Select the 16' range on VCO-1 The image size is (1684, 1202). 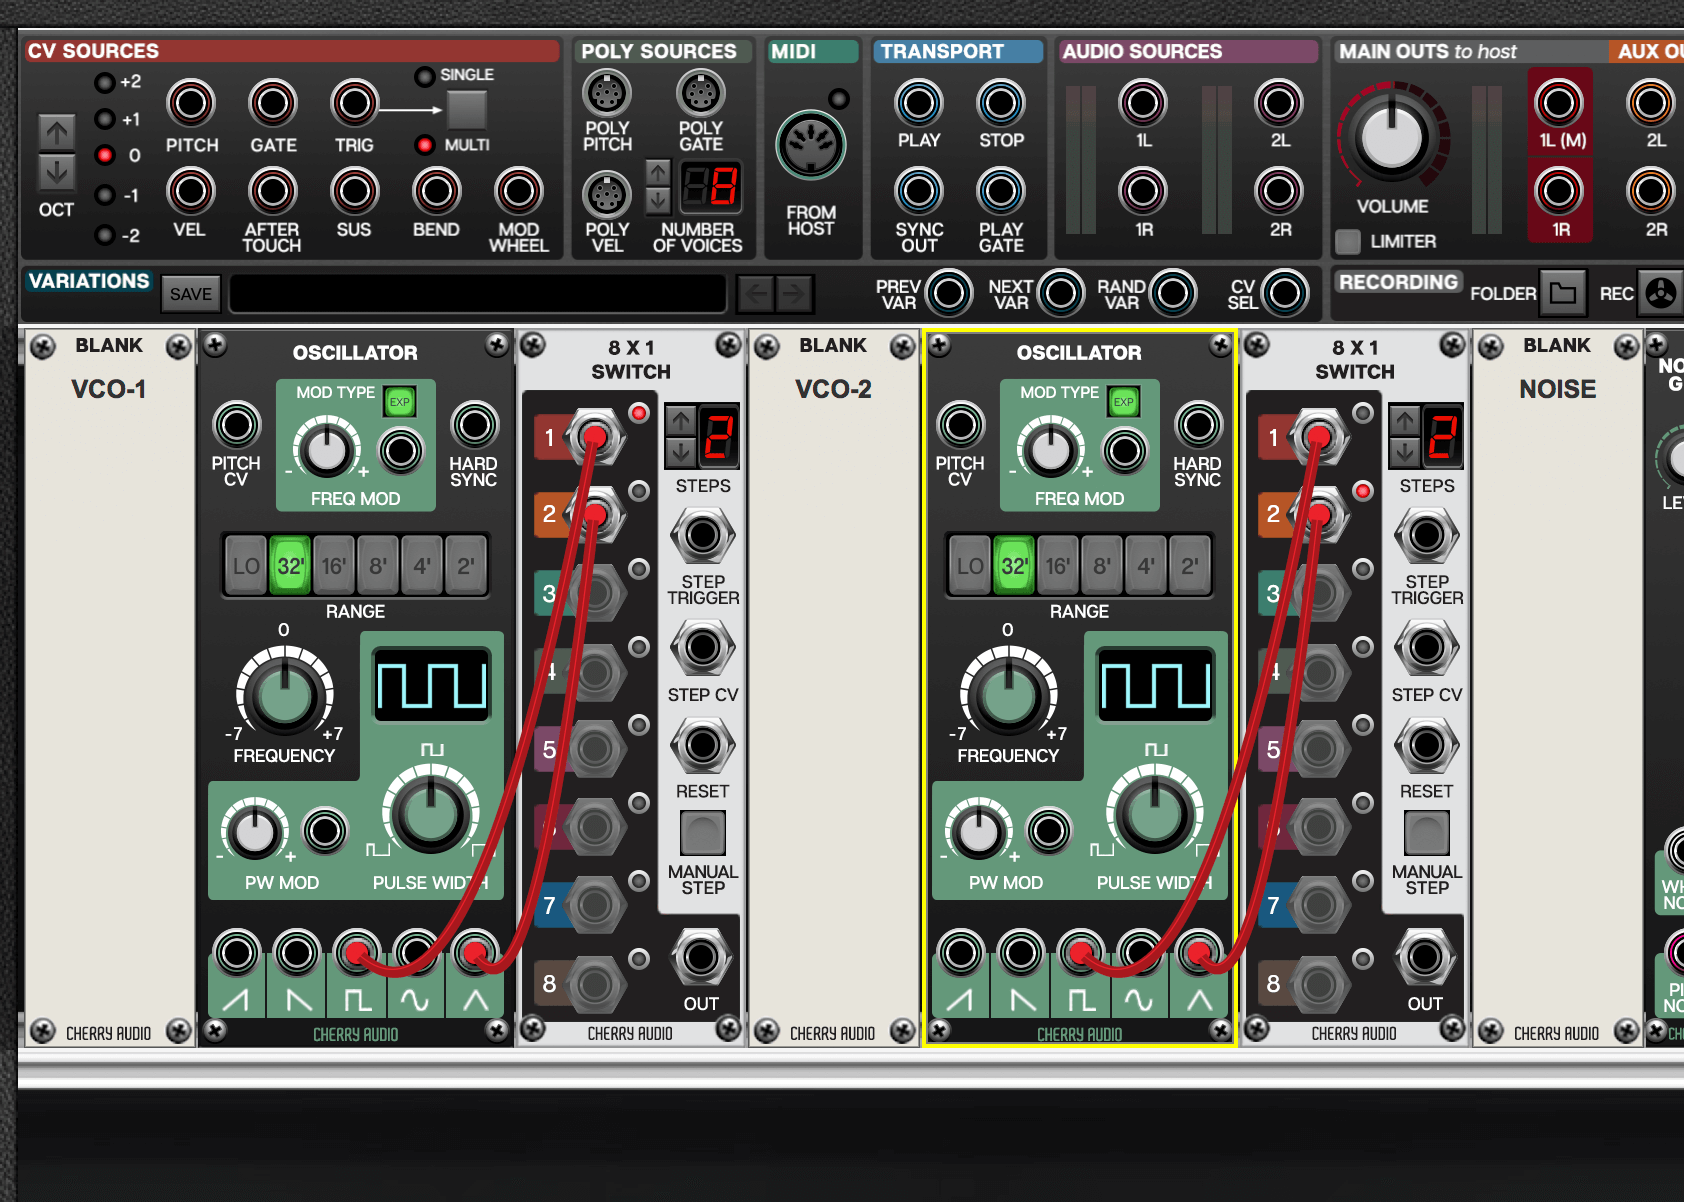pos(333,566)
